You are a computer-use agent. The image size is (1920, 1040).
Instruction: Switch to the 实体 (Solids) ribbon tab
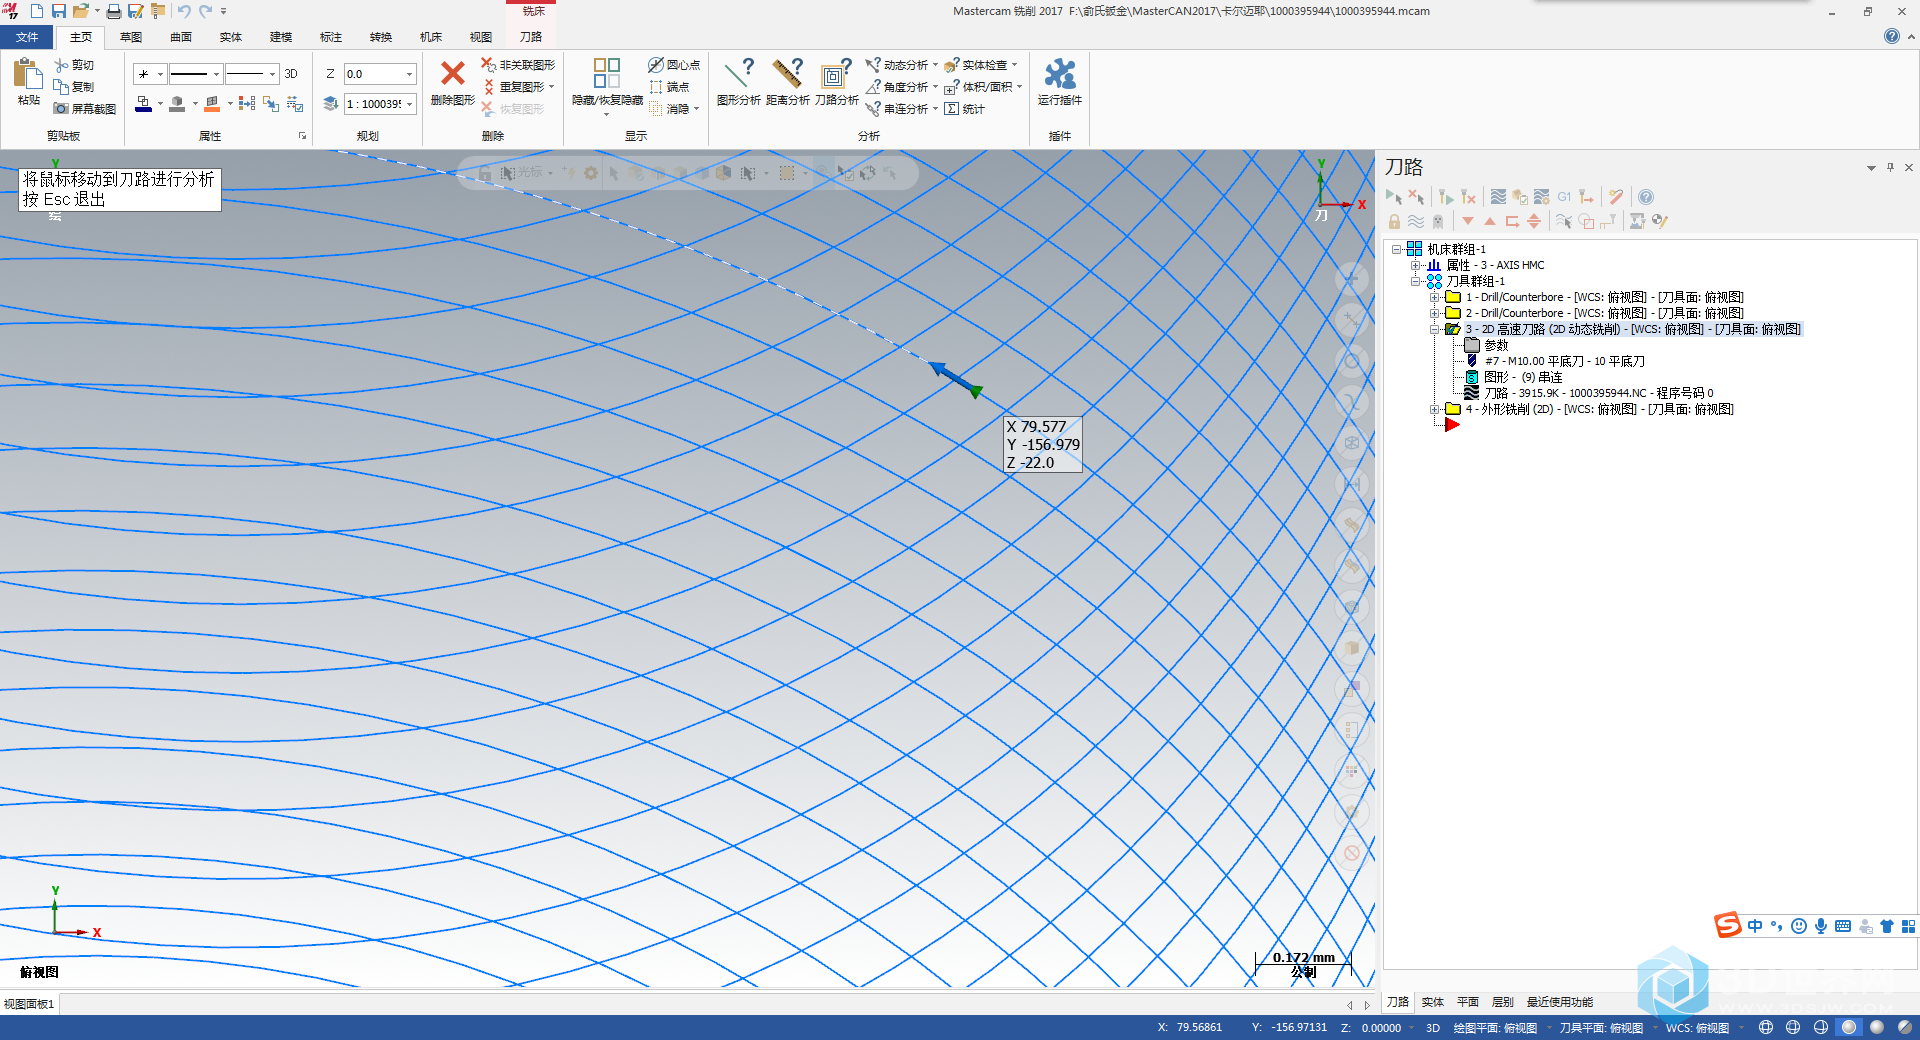(x=231, y=37)
